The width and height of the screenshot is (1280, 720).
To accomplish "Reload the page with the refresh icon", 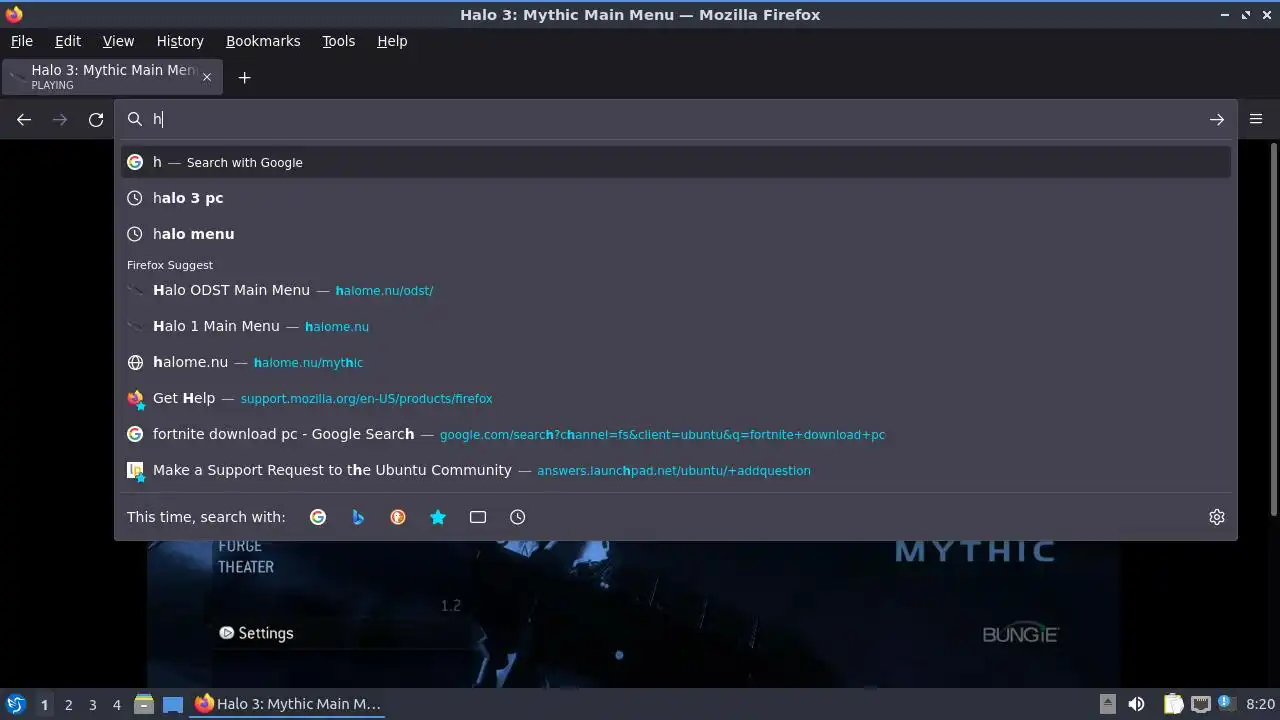I will point(96,120).
